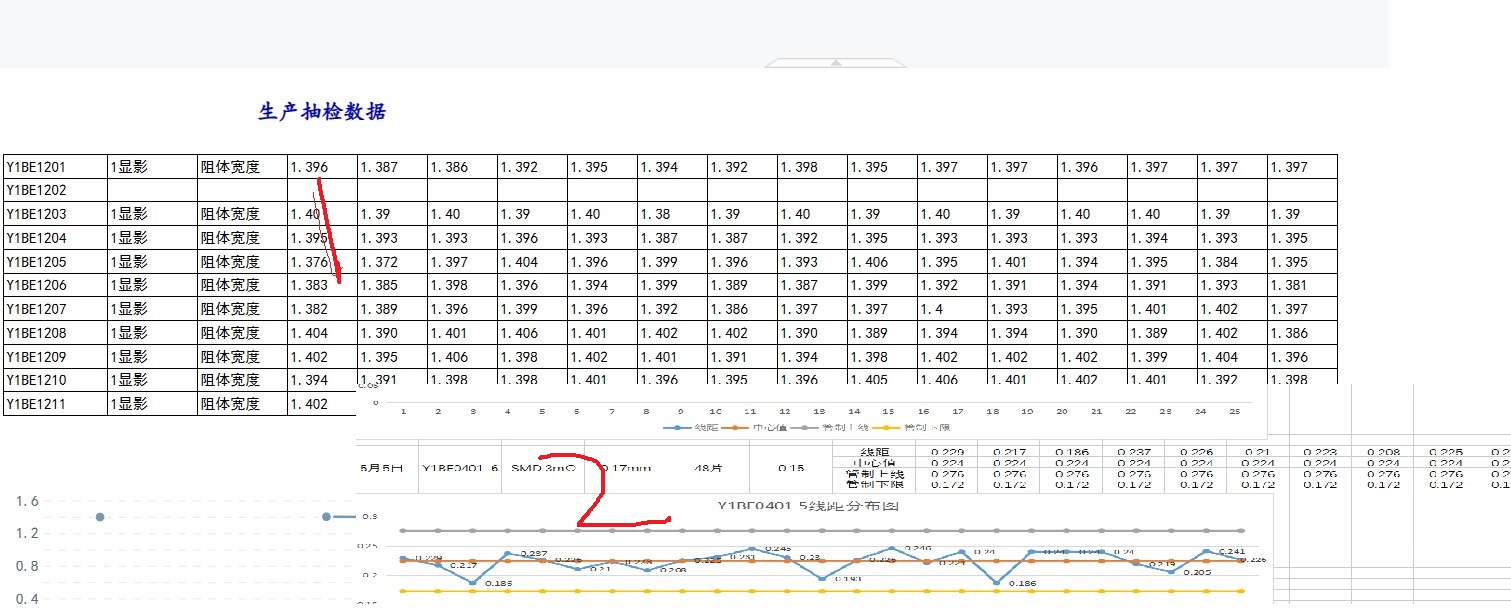Select row label Y1BE1211

36,404
